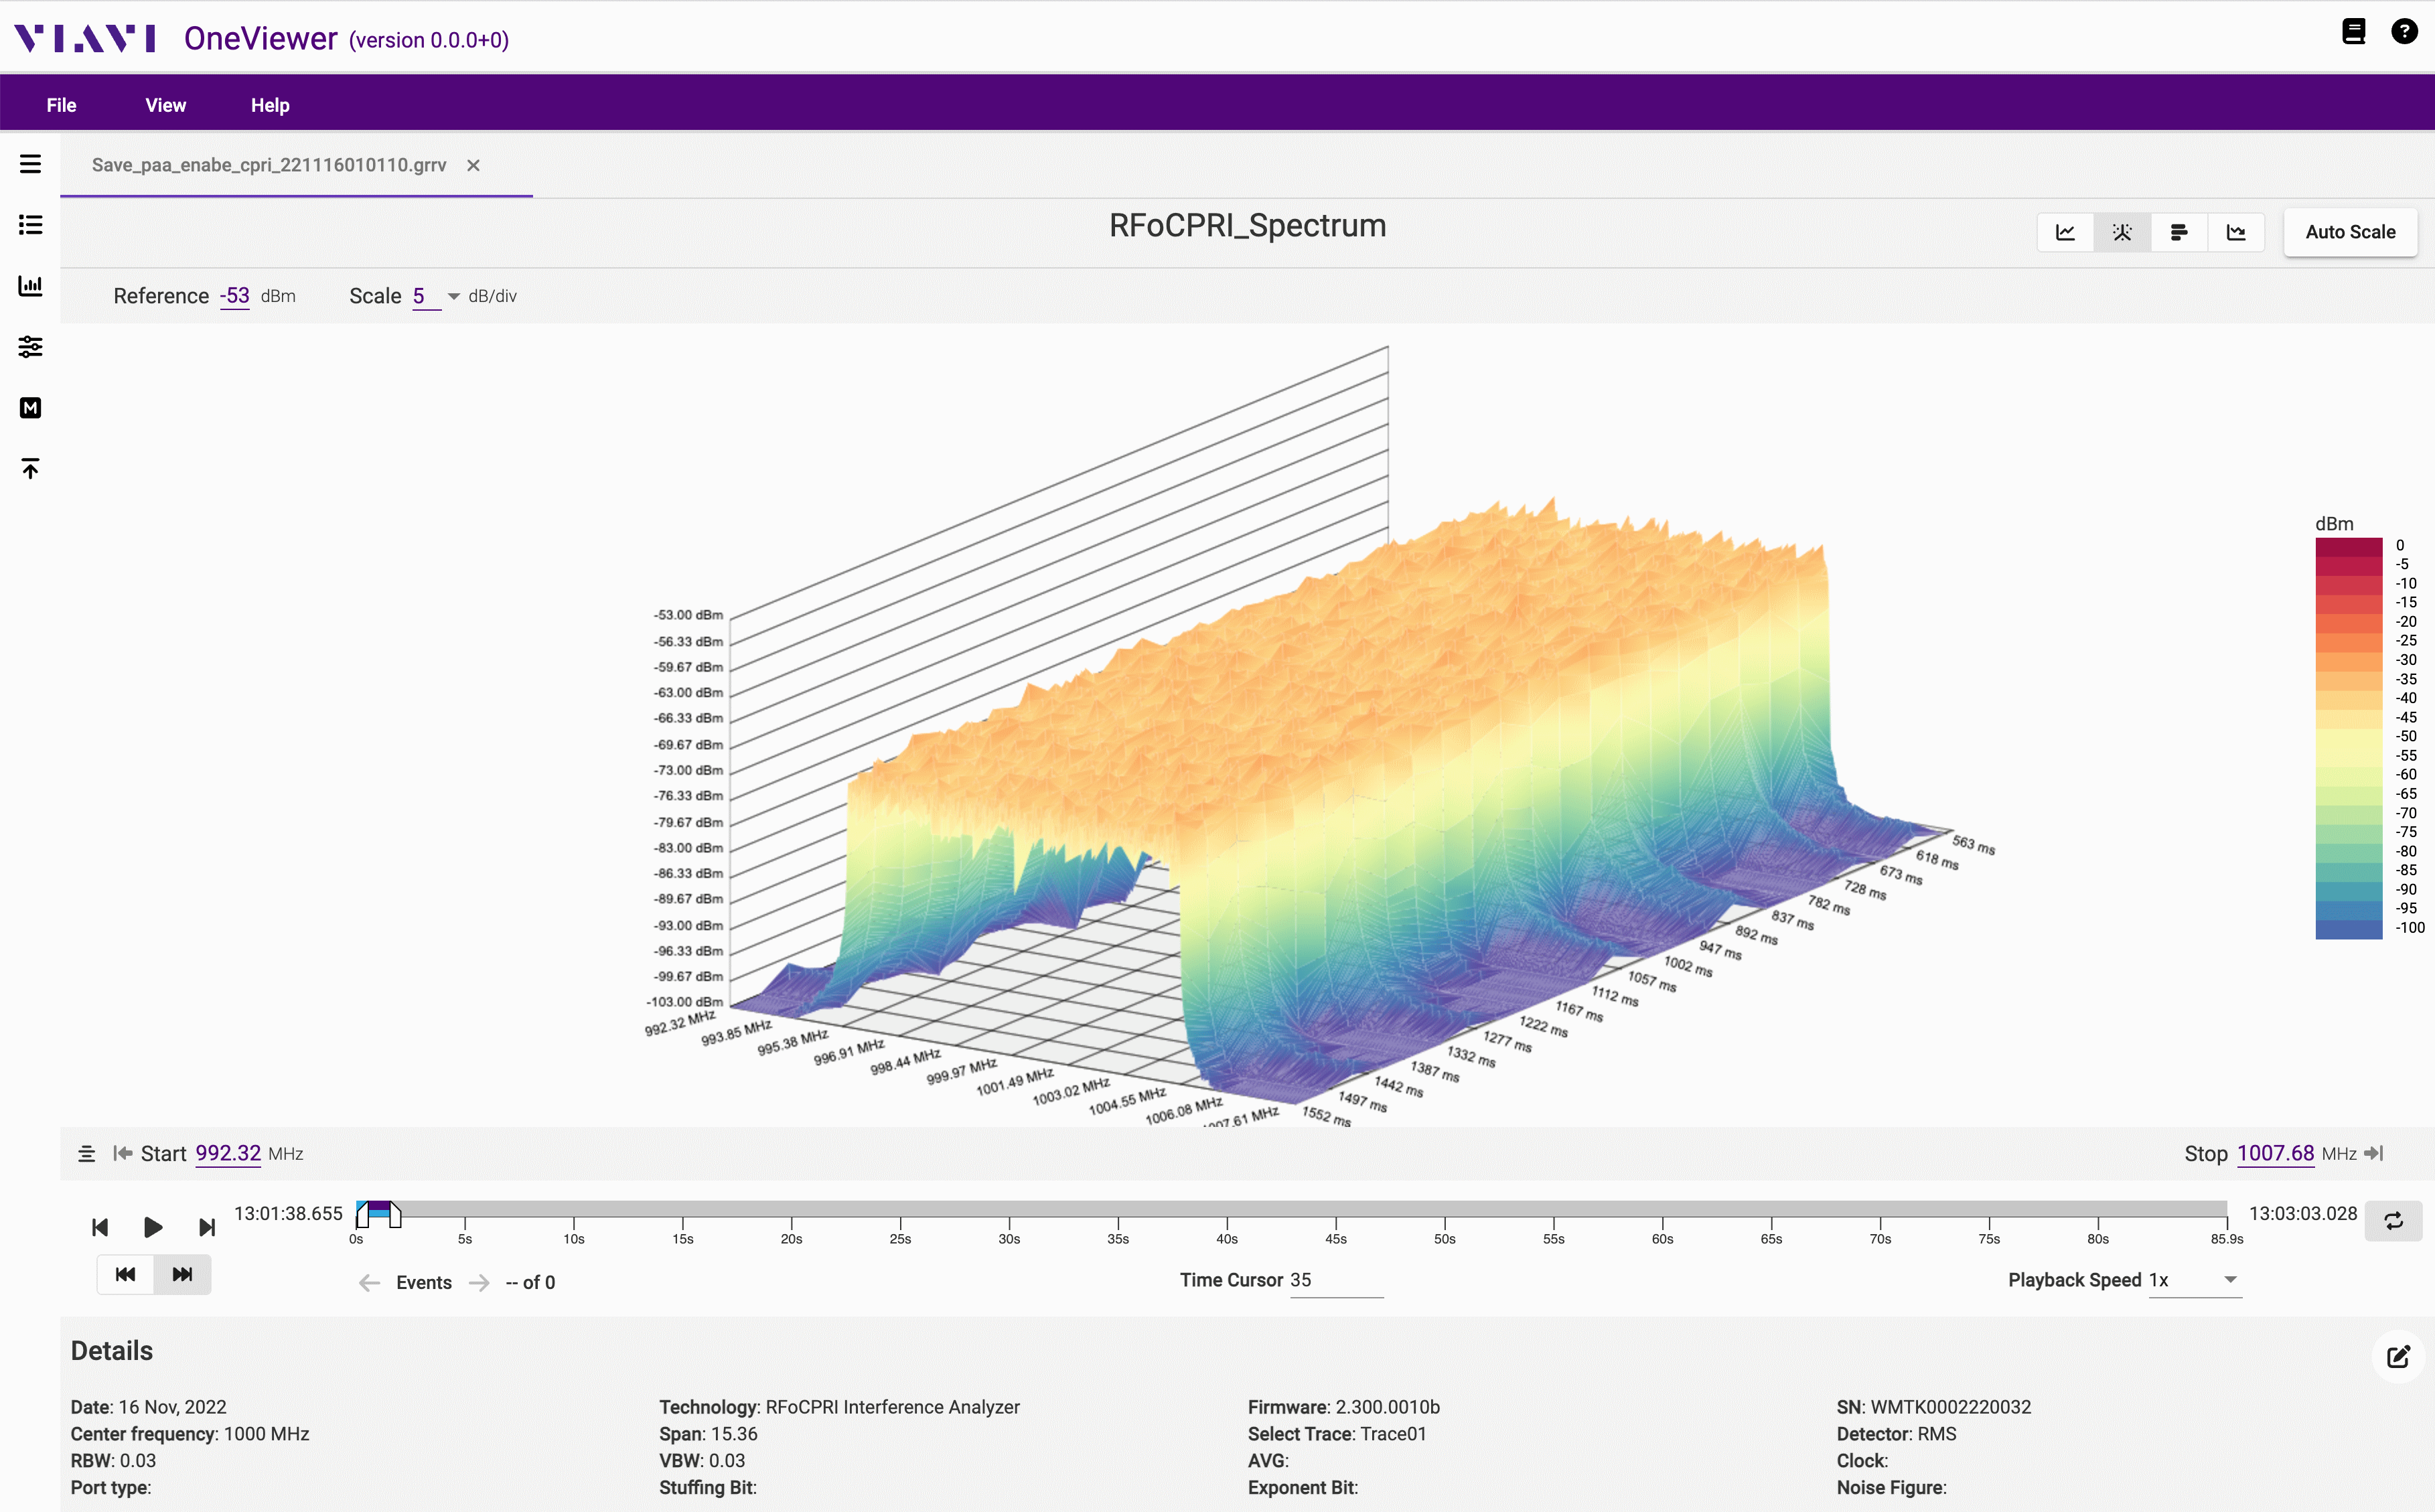Rewind playback with fast-backward button
The height and width of the screenshot is (1512, 2435).
coord(125,1274)
